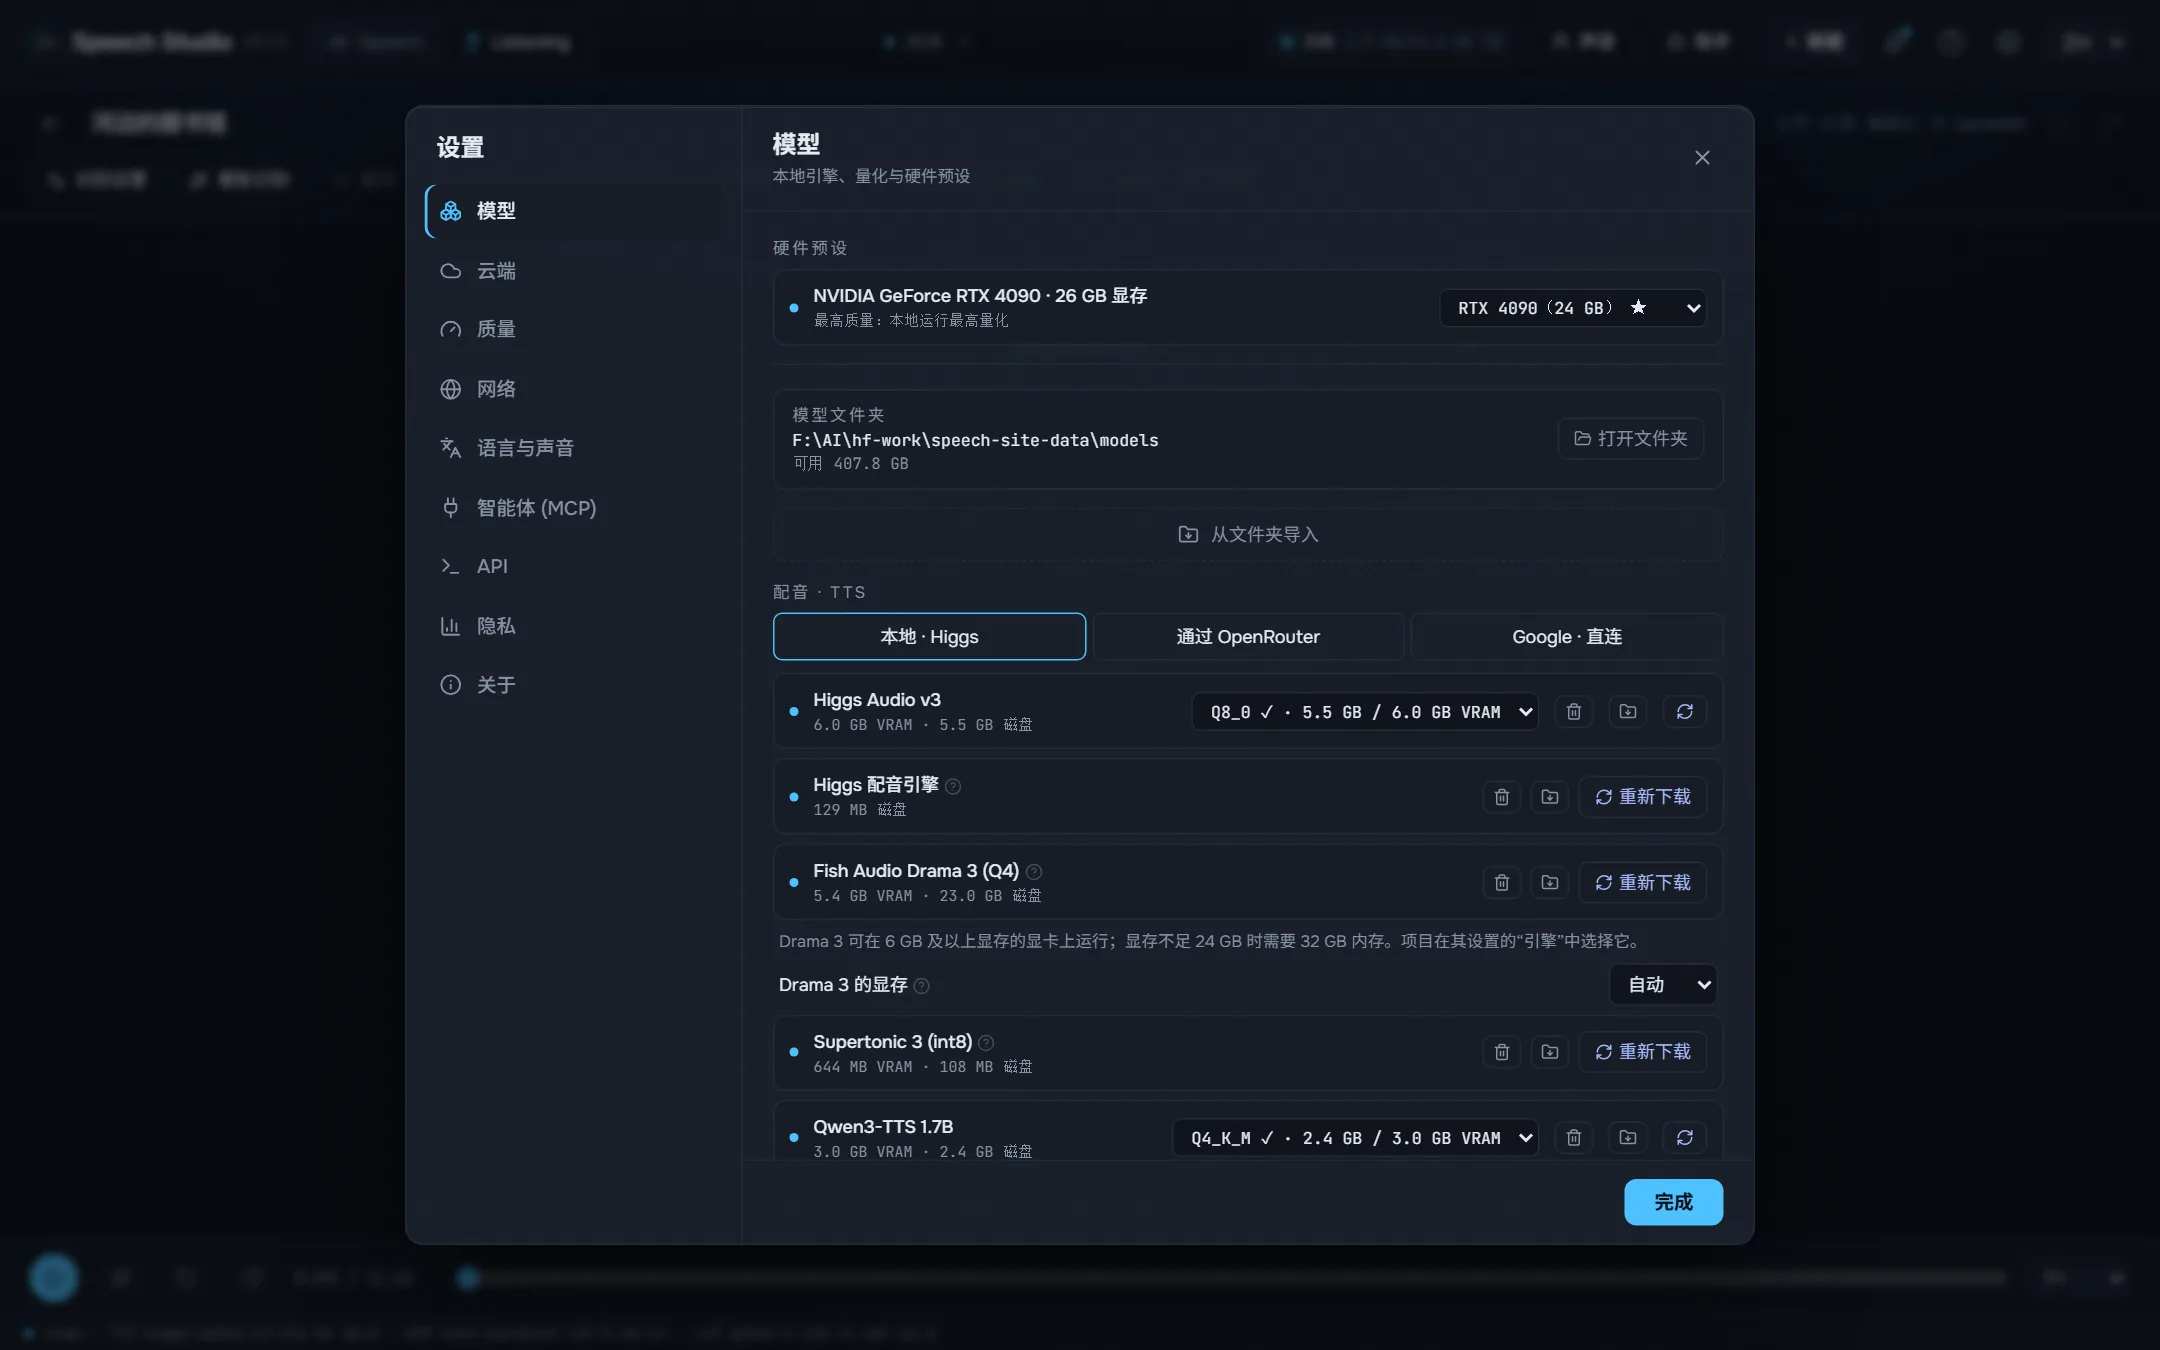This screenshot has height=1350, width=2160.
Task: Click 完成 to finish settings
Action: pos(1673,1202)
